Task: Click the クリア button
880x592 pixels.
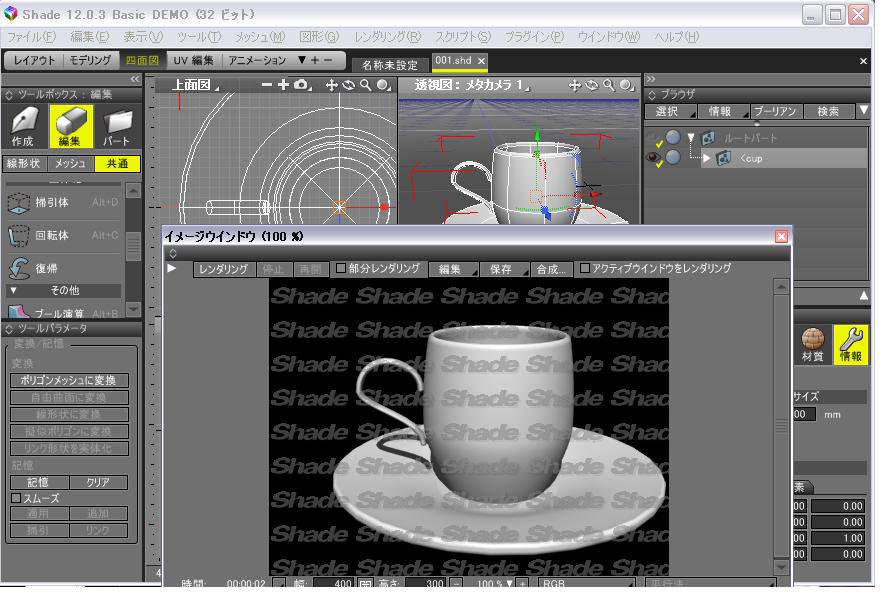Action: pyautogui.click(x=98, y=482)
